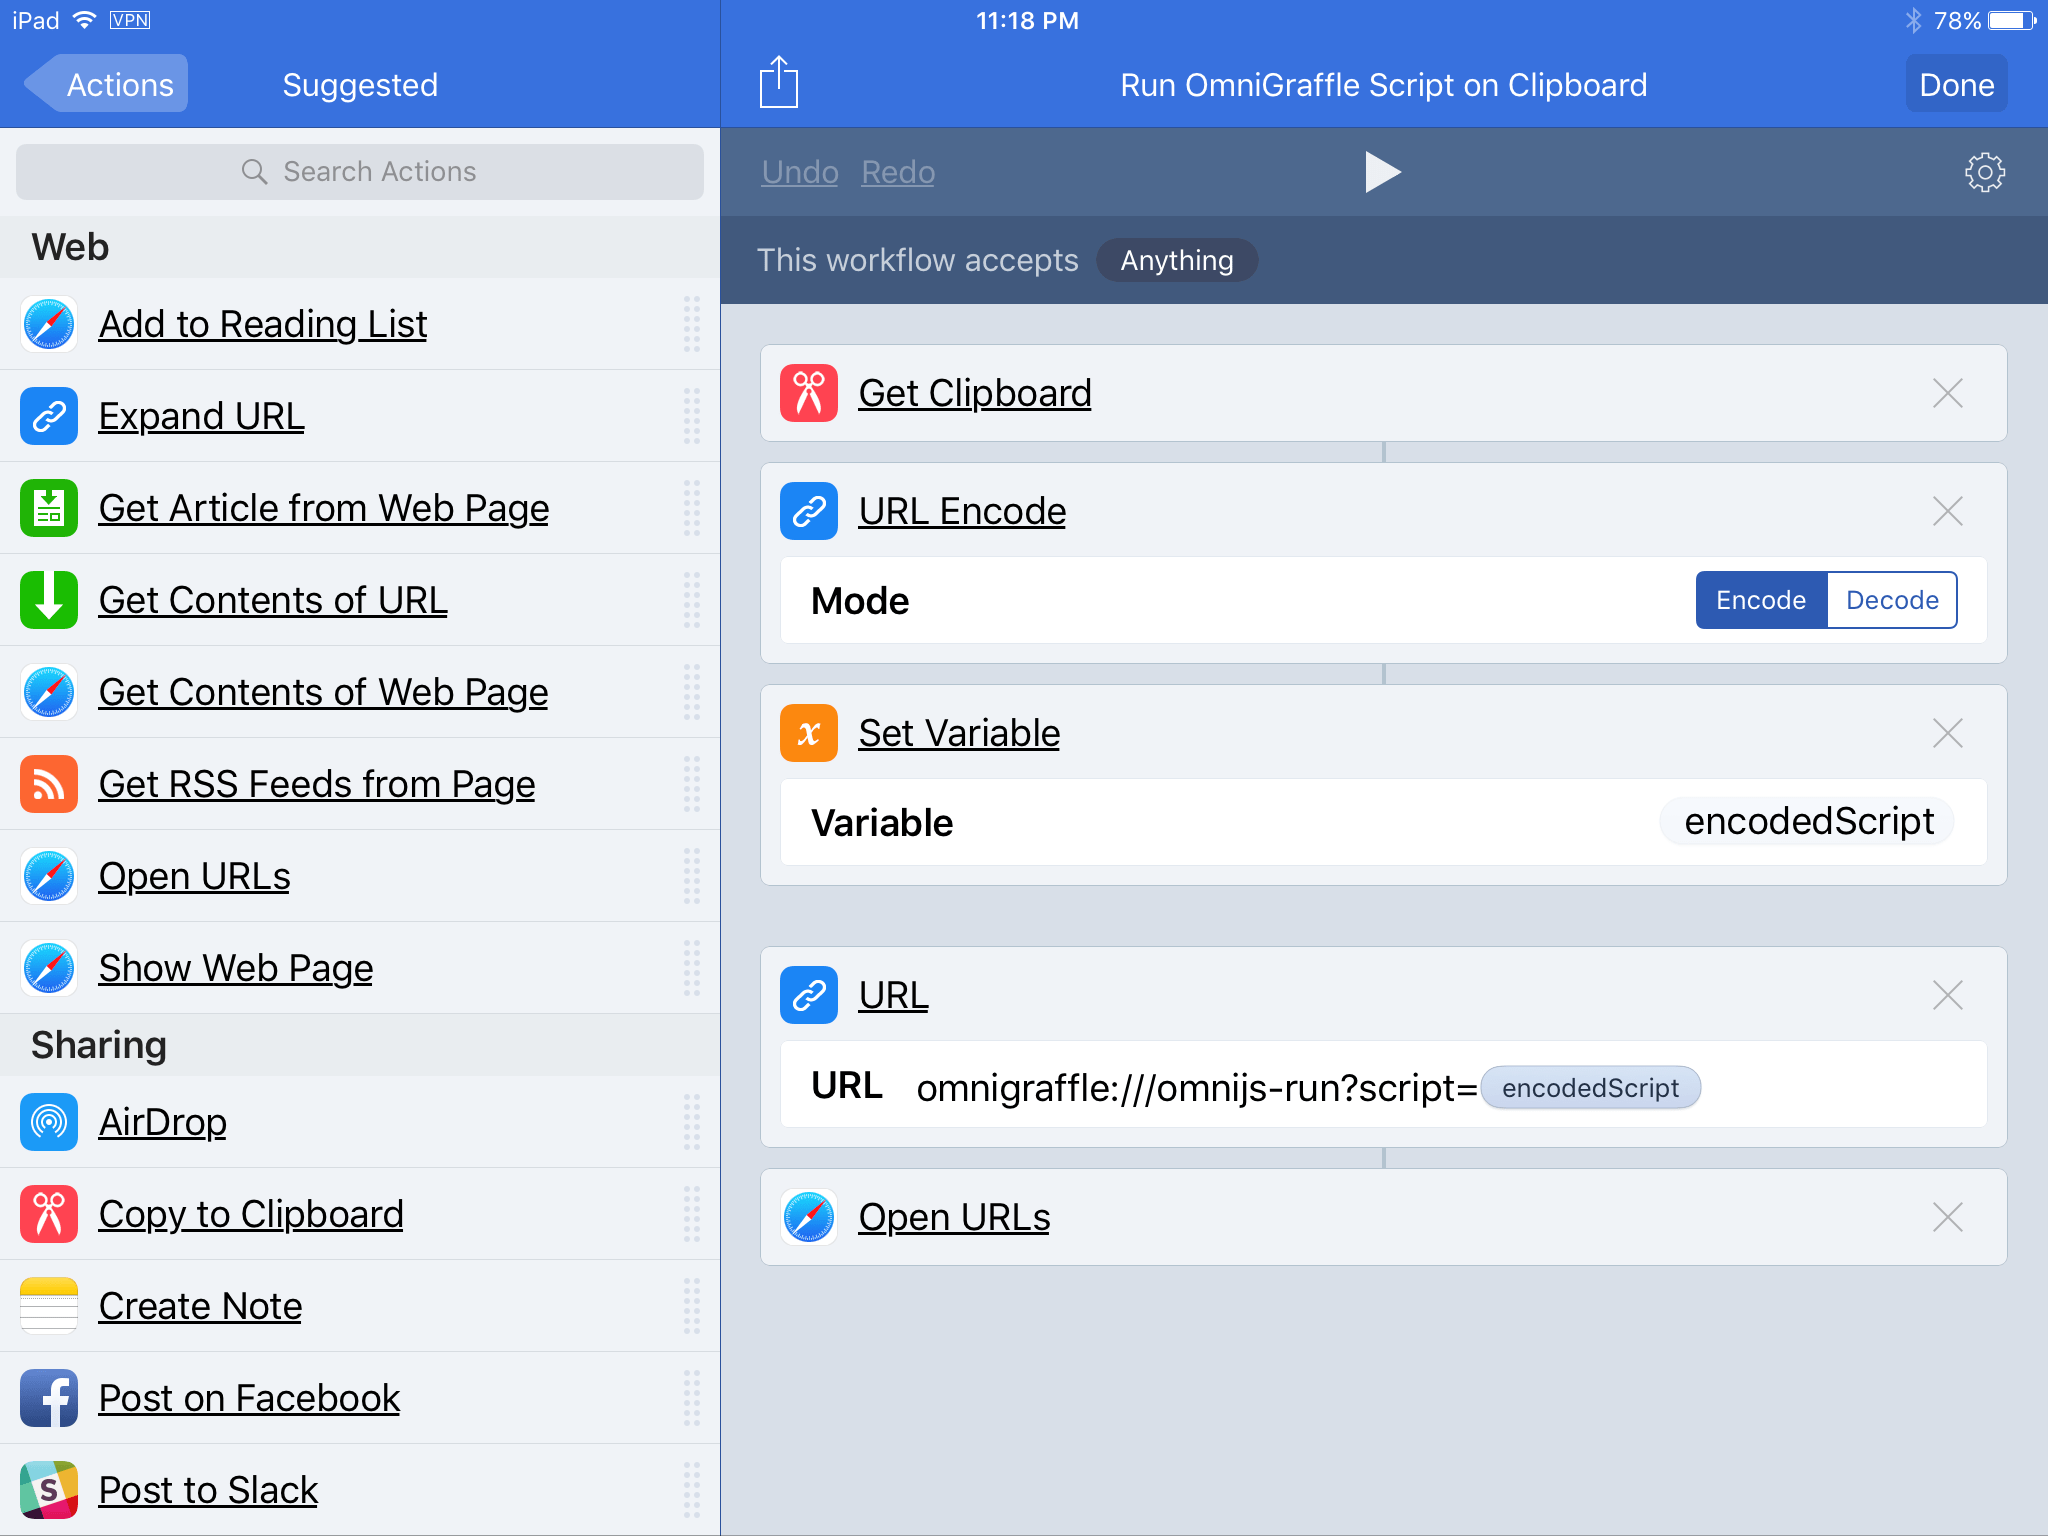Edit the encodedScript variable name field

click(1808, 822)
